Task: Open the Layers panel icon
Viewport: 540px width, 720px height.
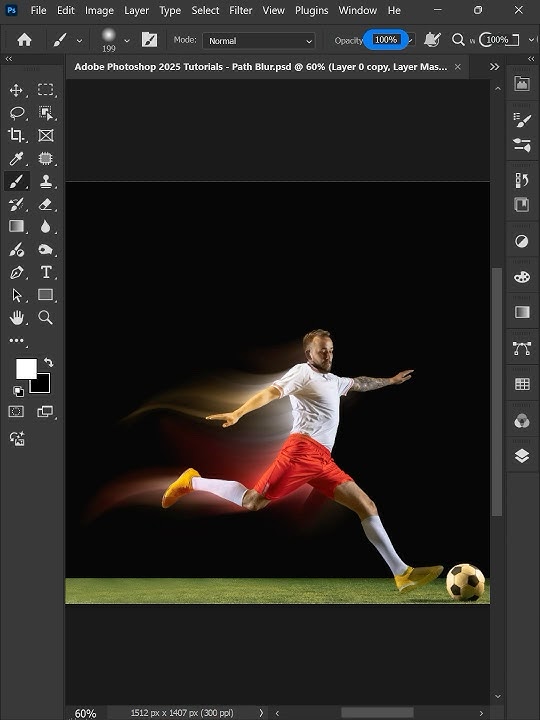Action: (522, 456)
